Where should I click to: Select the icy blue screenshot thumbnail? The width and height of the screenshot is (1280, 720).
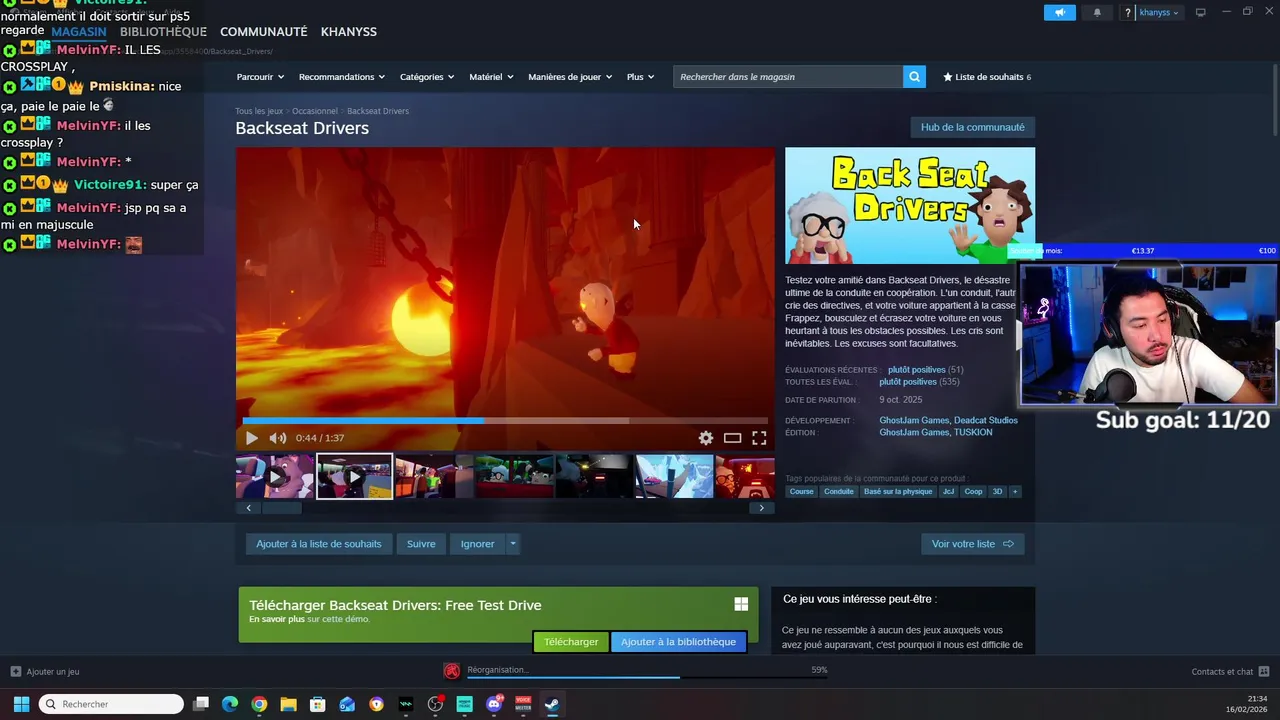pos(674,477)
